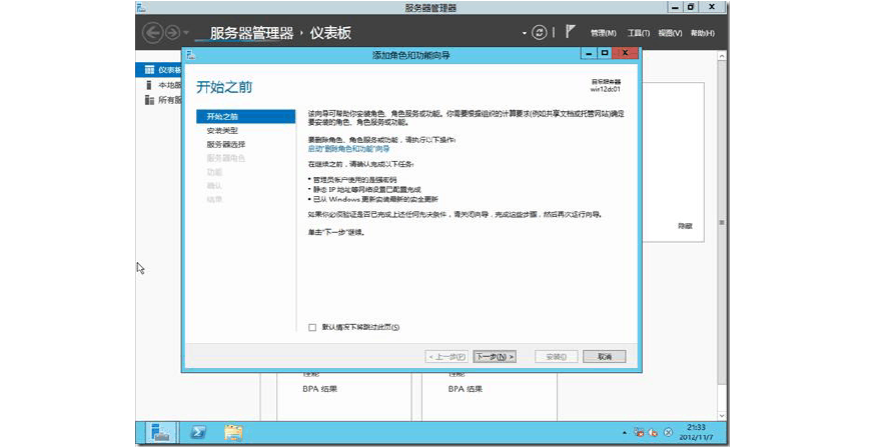Select the 服务器选择 step in the wizard
The height and width of the screenshot is (447, 893).
click(226, 144)
